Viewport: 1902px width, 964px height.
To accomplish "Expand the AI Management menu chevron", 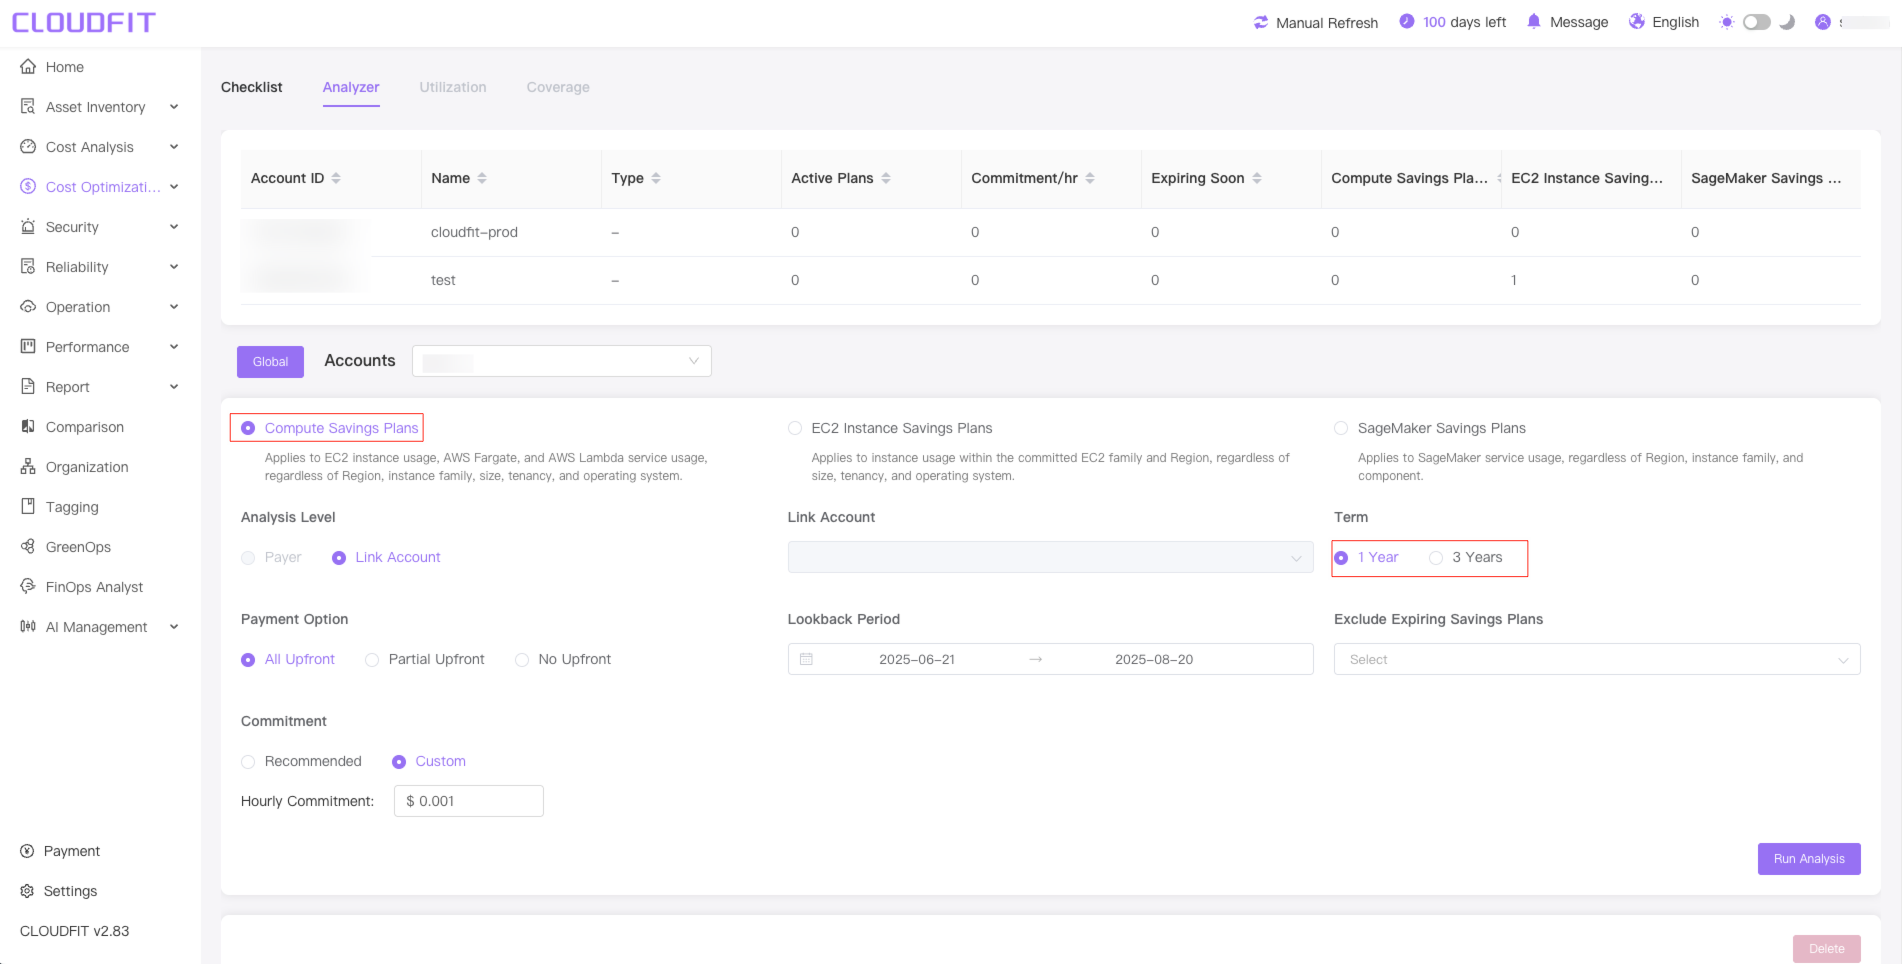I will click(174, 627).
